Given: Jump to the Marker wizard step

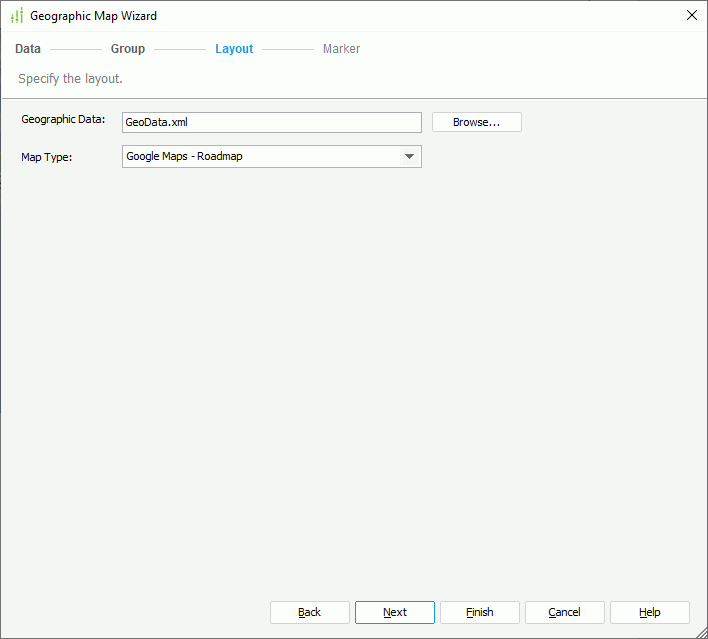Looking at the screenshot, I should [341, 49].
